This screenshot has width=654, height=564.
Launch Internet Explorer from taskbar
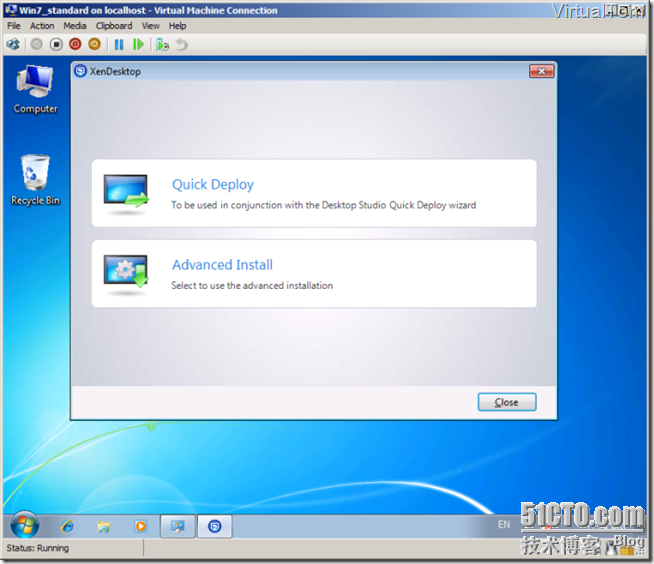[x=67, y=526]
